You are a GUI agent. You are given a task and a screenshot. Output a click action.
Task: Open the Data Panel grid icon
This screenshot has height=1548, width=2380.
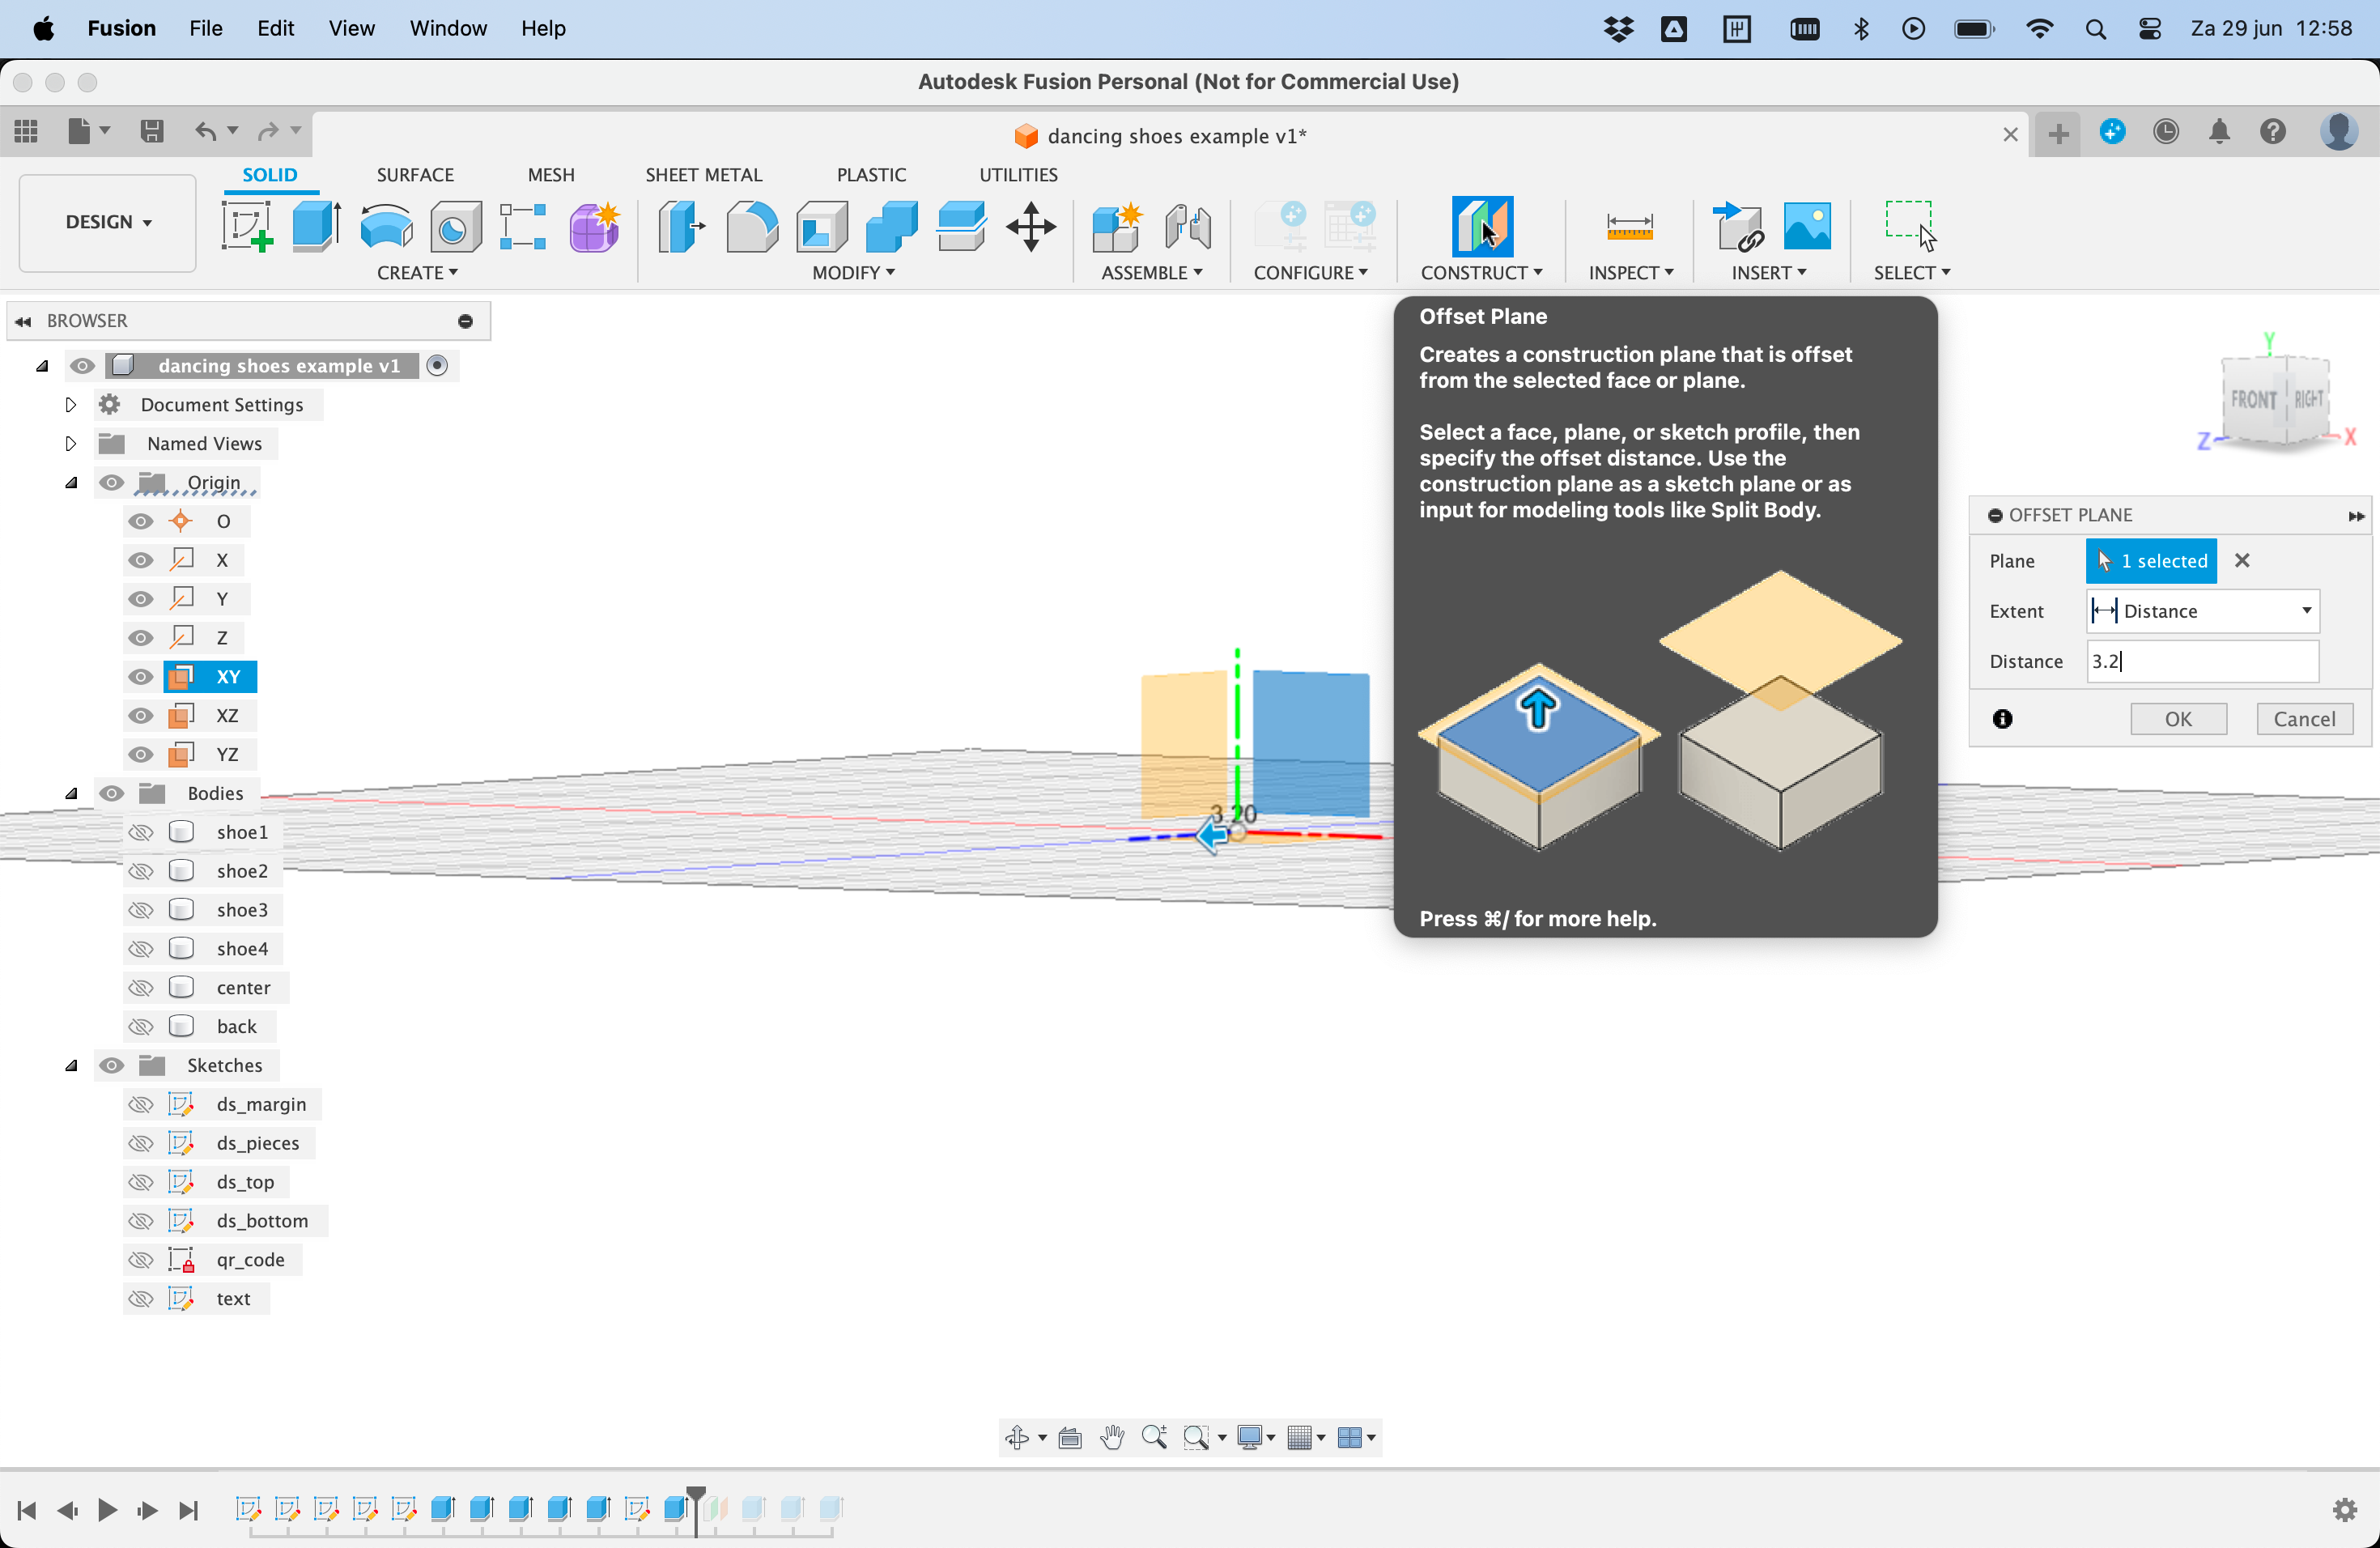click(26, 131)
